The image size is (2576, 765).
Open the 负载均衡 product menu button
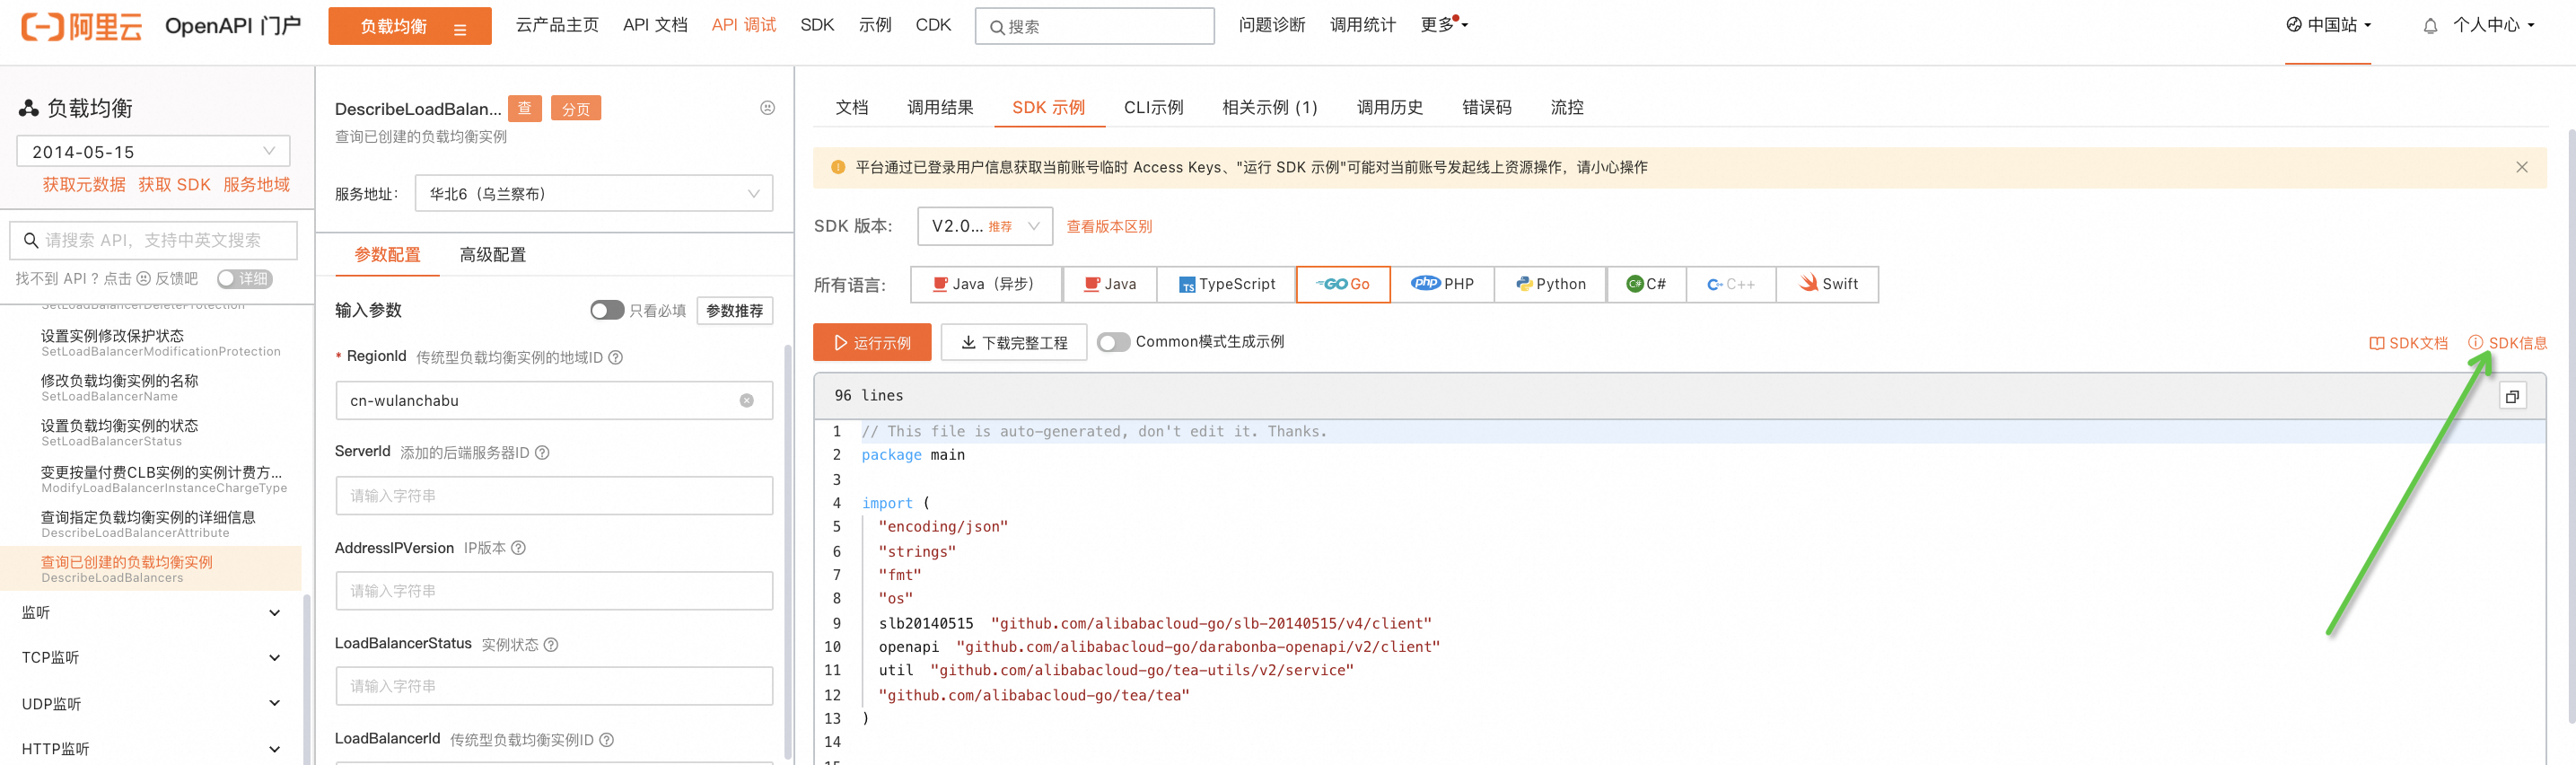point(410,27)
